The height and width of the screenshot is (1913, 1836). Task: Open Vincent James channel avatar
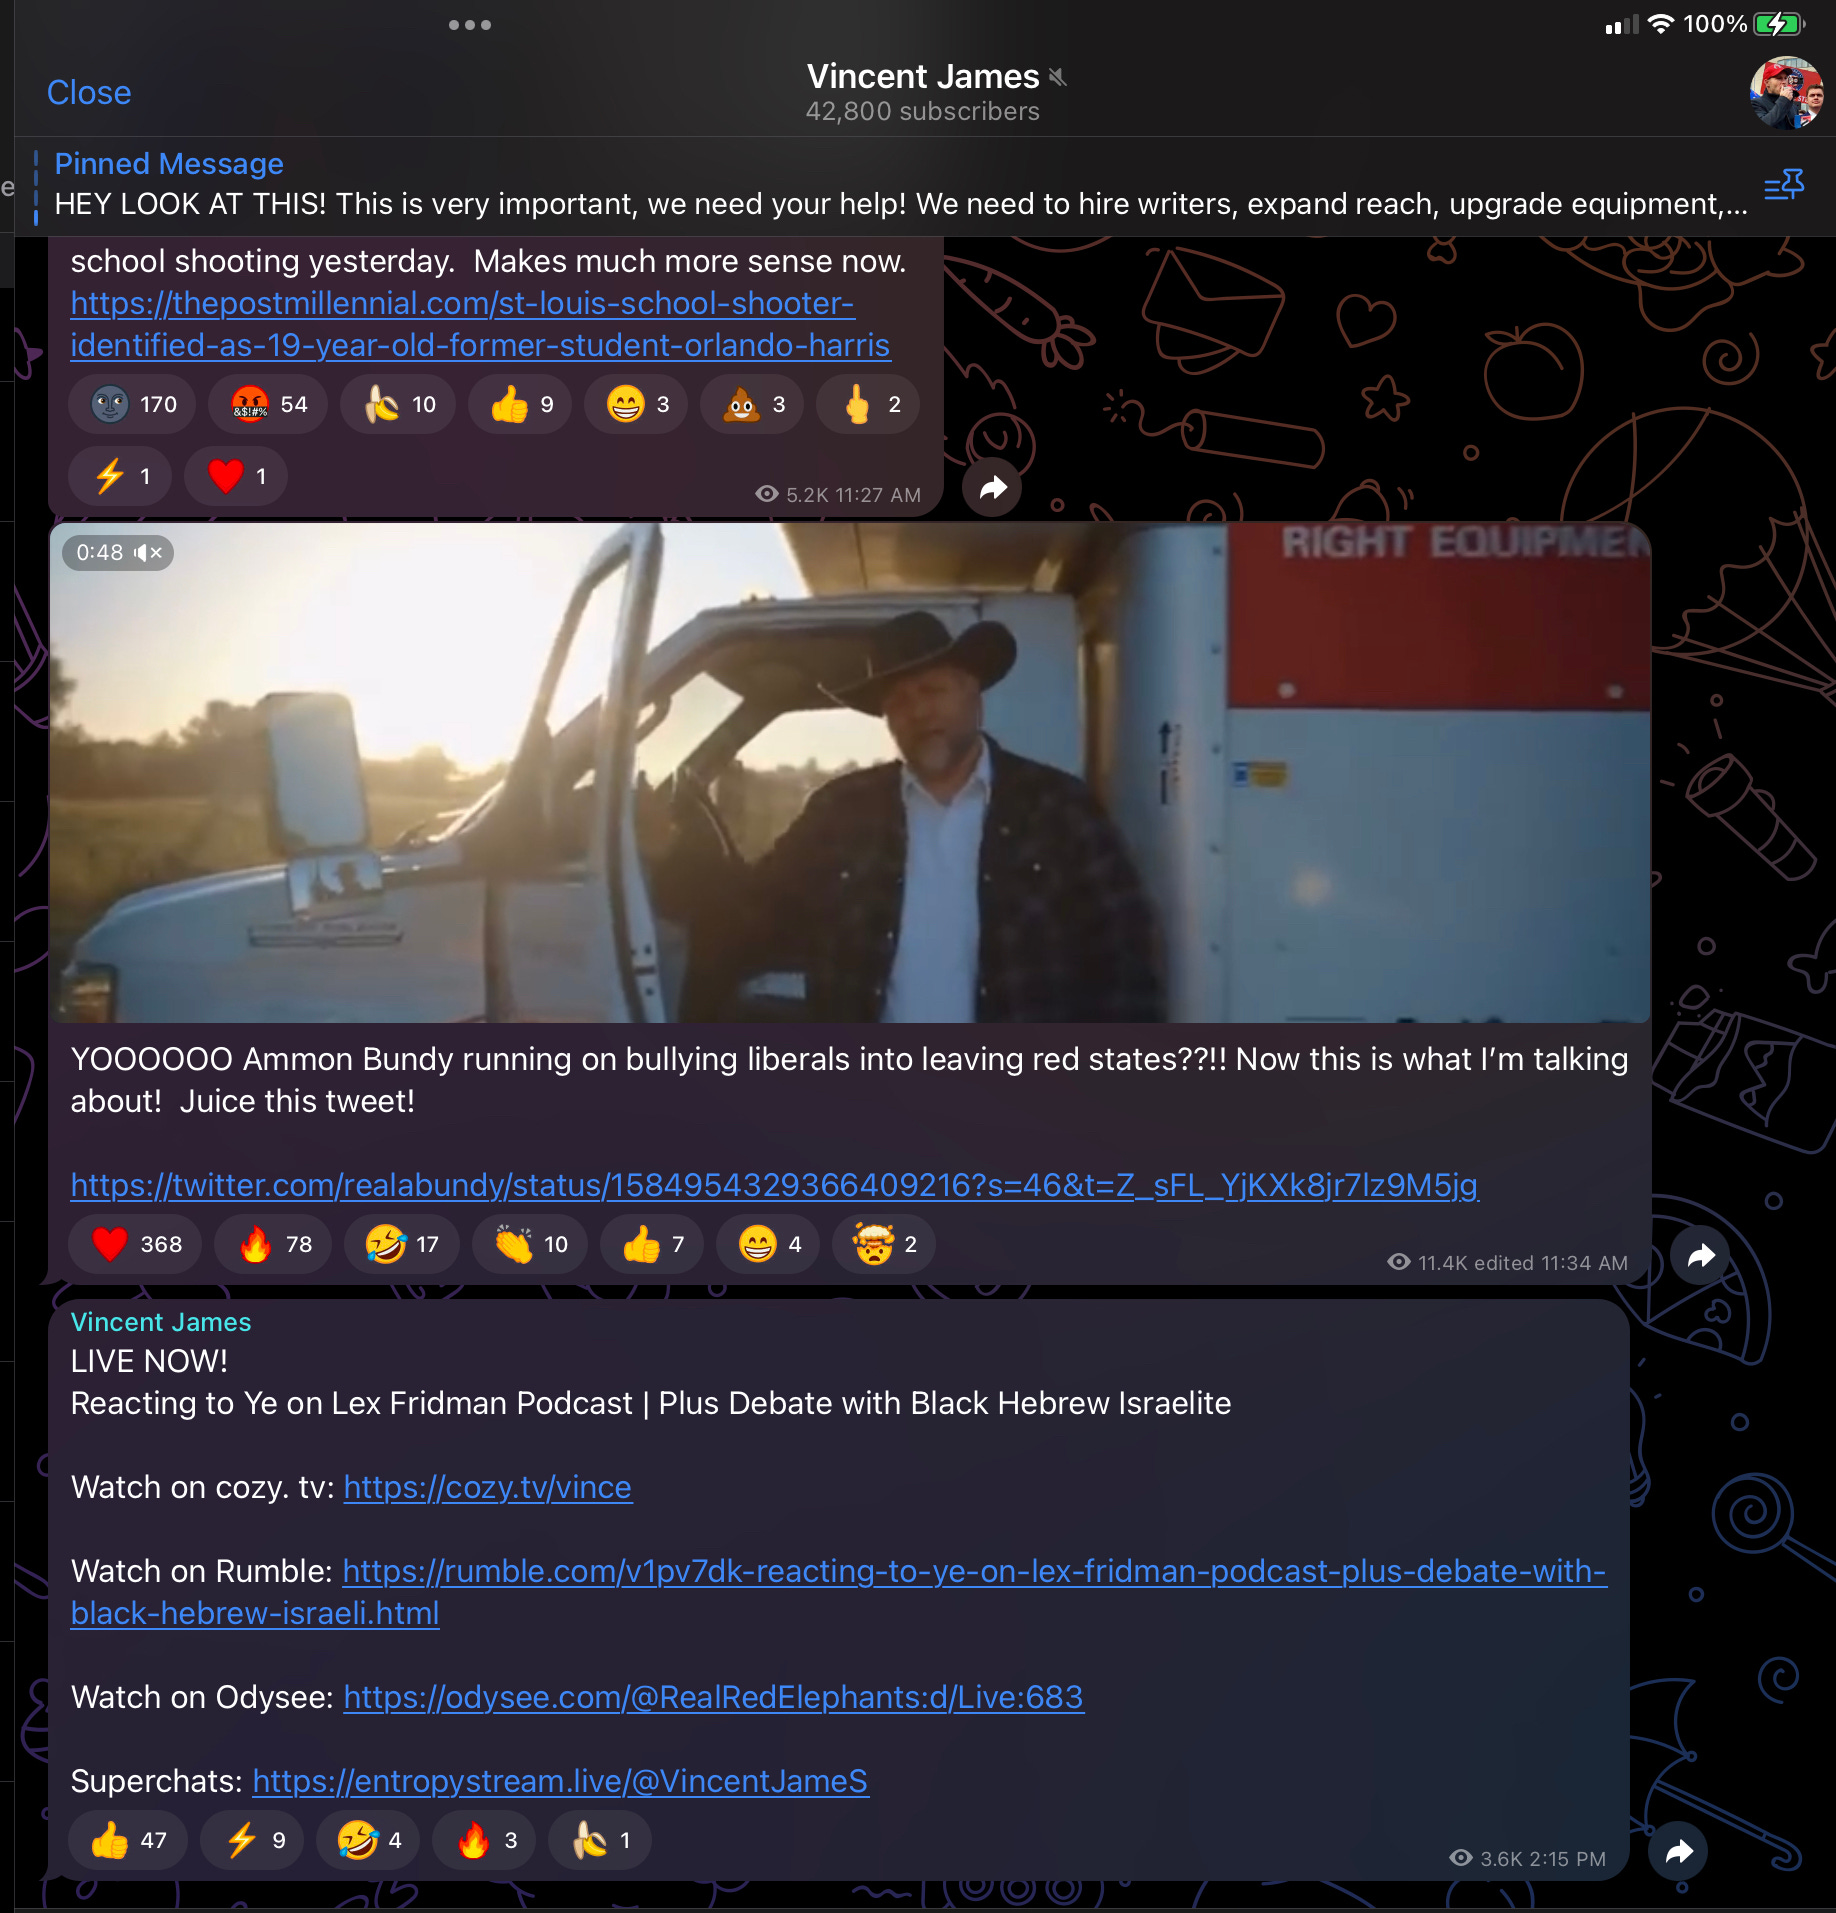point(1786,93)
